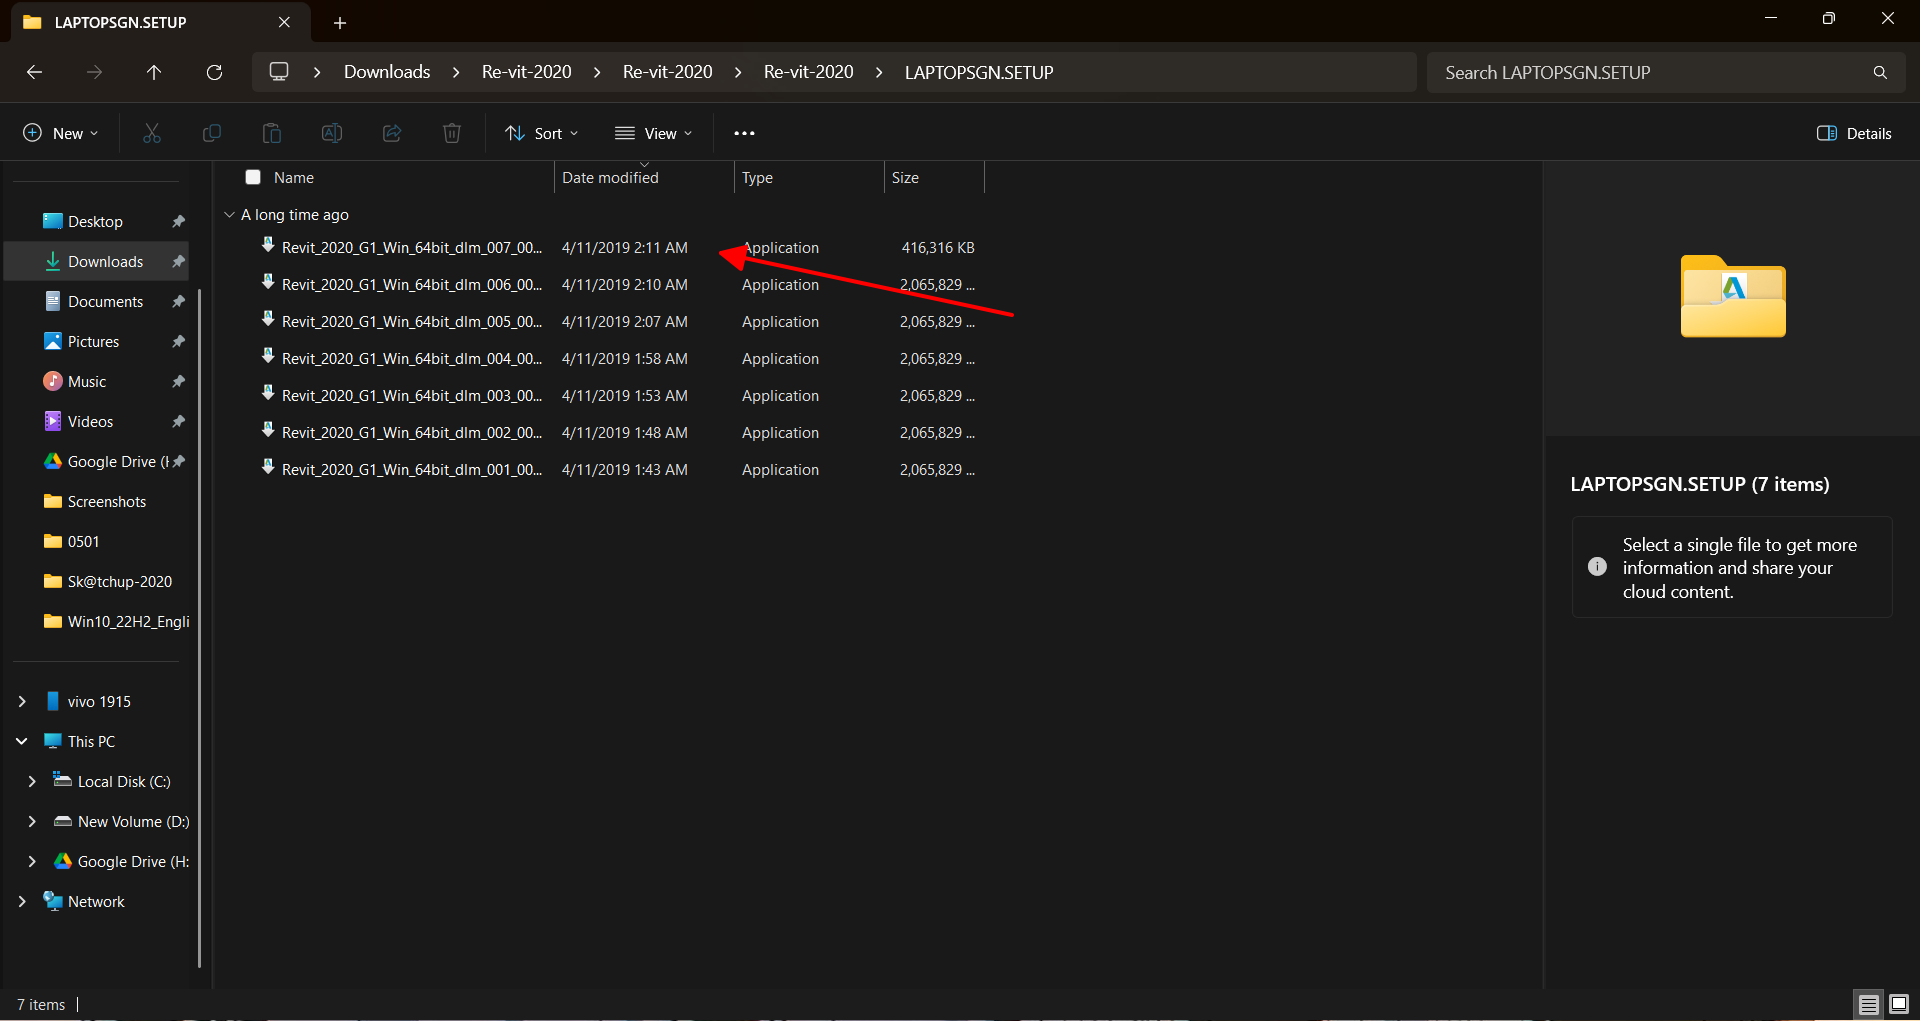Click the Copy icon in toolbar
Image resolution: width=1920 pixels, height=1021 pixels.
click(212, 133)
